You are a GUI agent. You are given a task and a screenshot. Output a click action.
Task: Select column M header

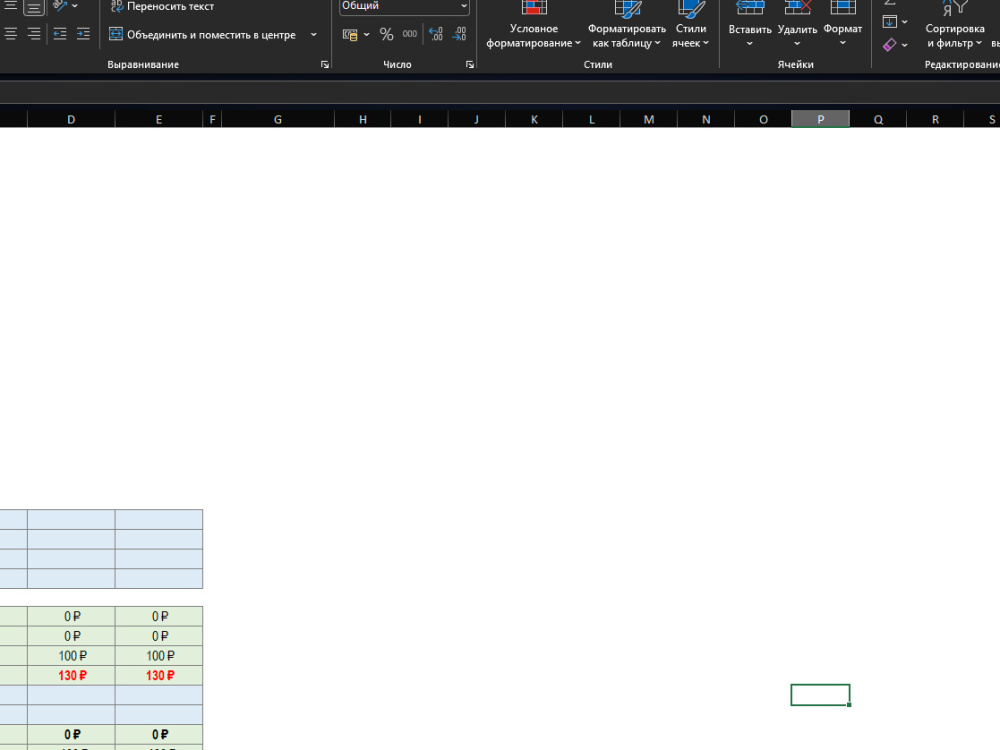[649, 119]
